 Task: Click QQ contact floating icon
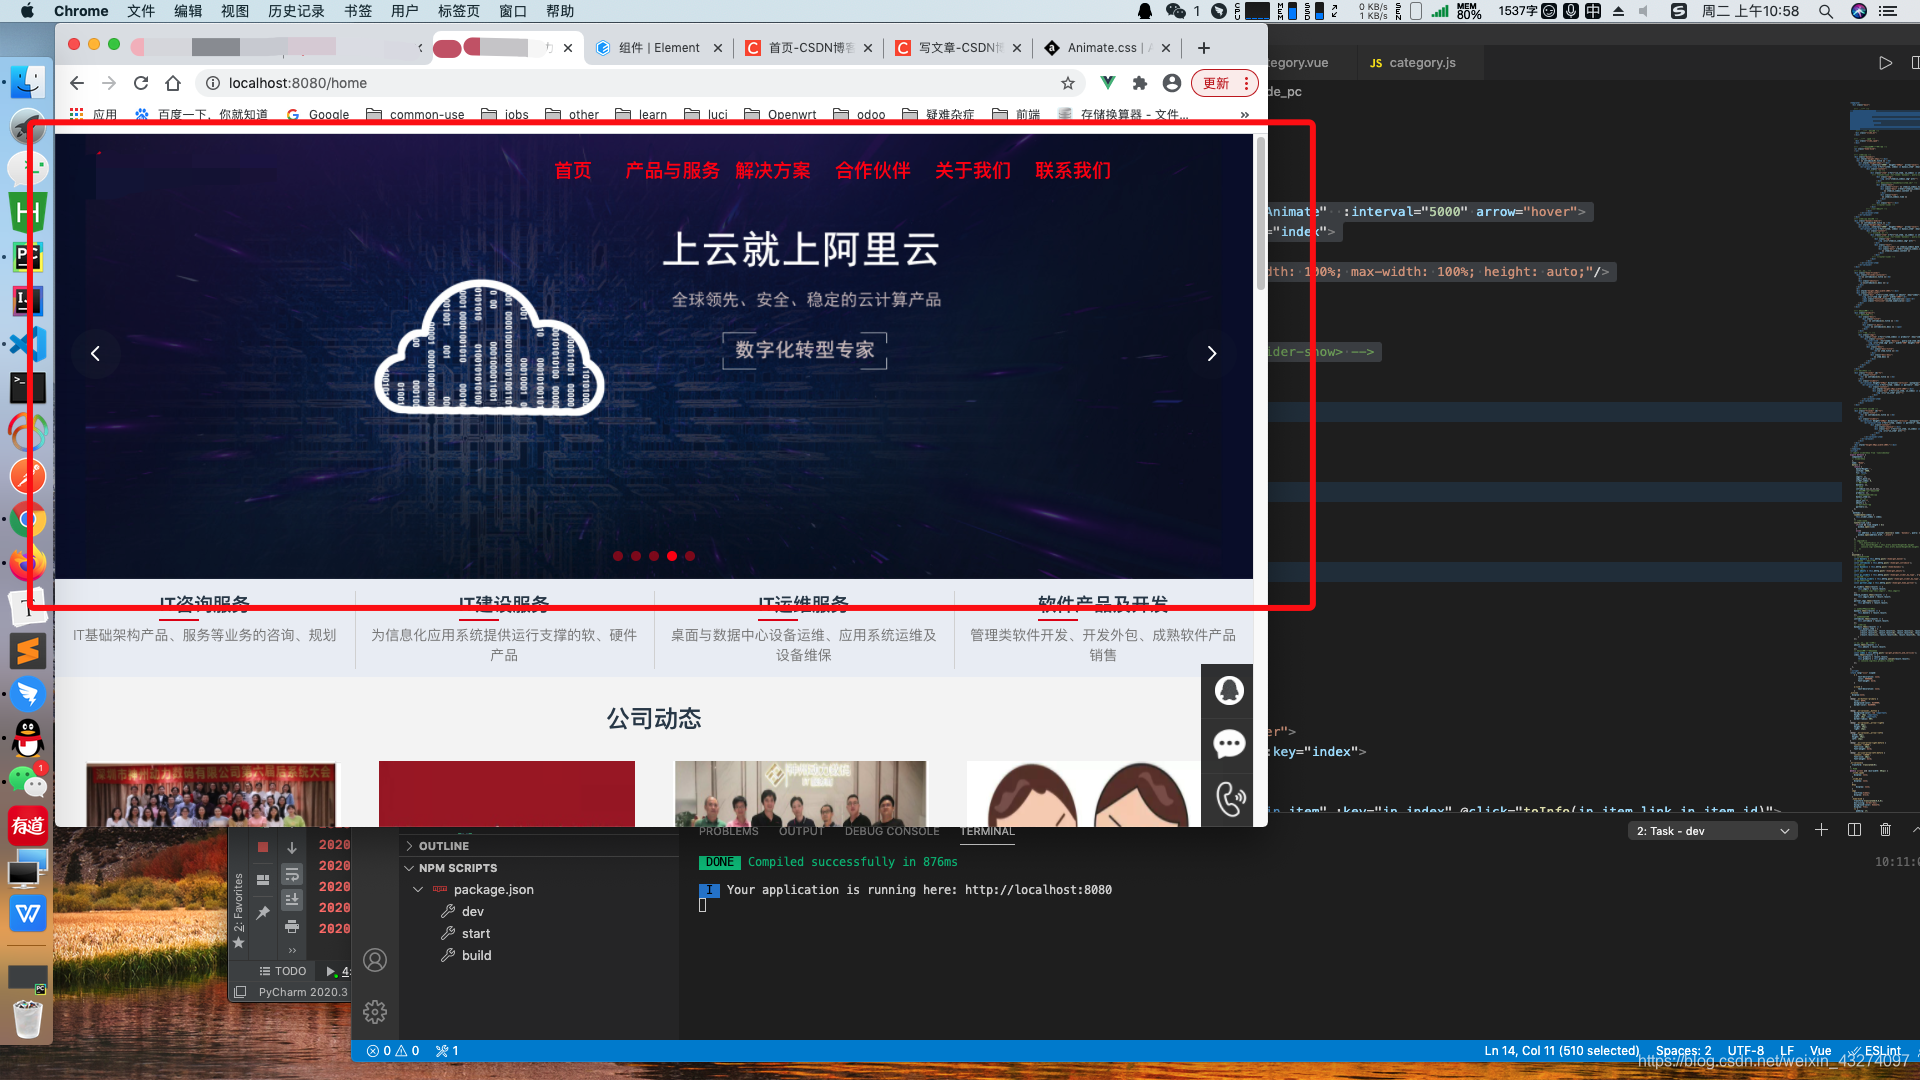pyautogui.click(x=1228, y=691)
